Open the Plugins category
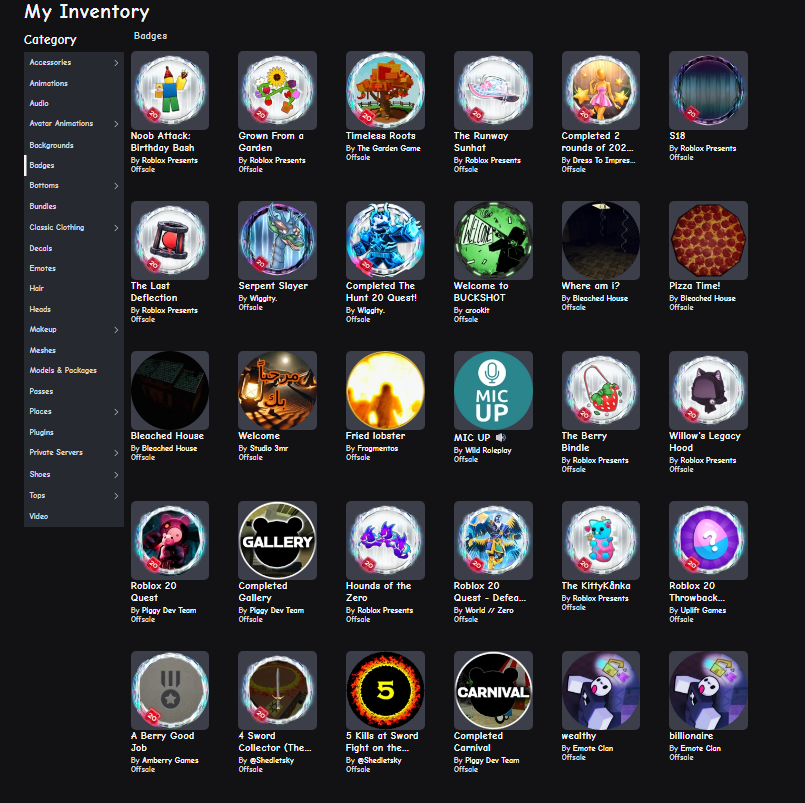 coord(74,433)
